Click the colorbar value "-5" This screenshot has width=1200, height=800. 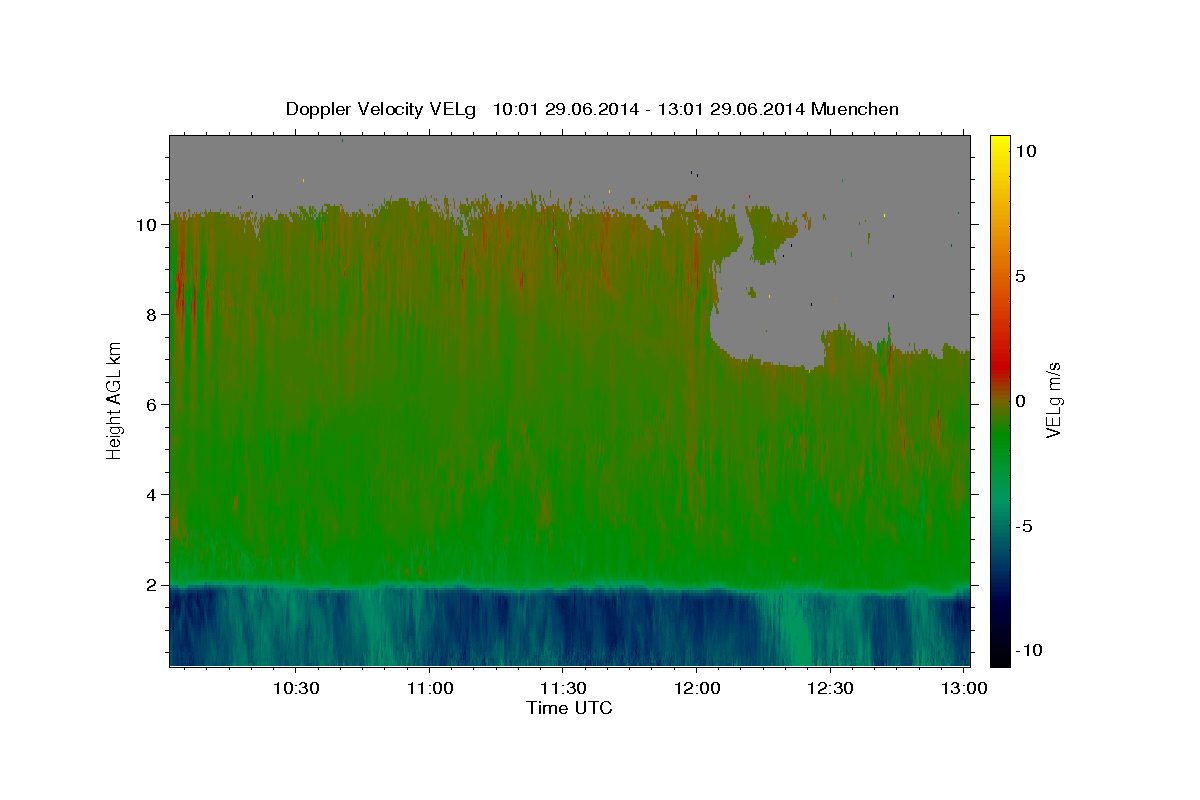tap(1025, 526)
